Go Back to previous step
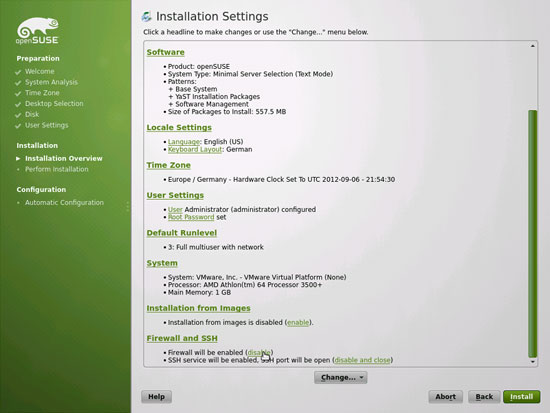This screenshot has height=413, width=550. pos(484,397)
